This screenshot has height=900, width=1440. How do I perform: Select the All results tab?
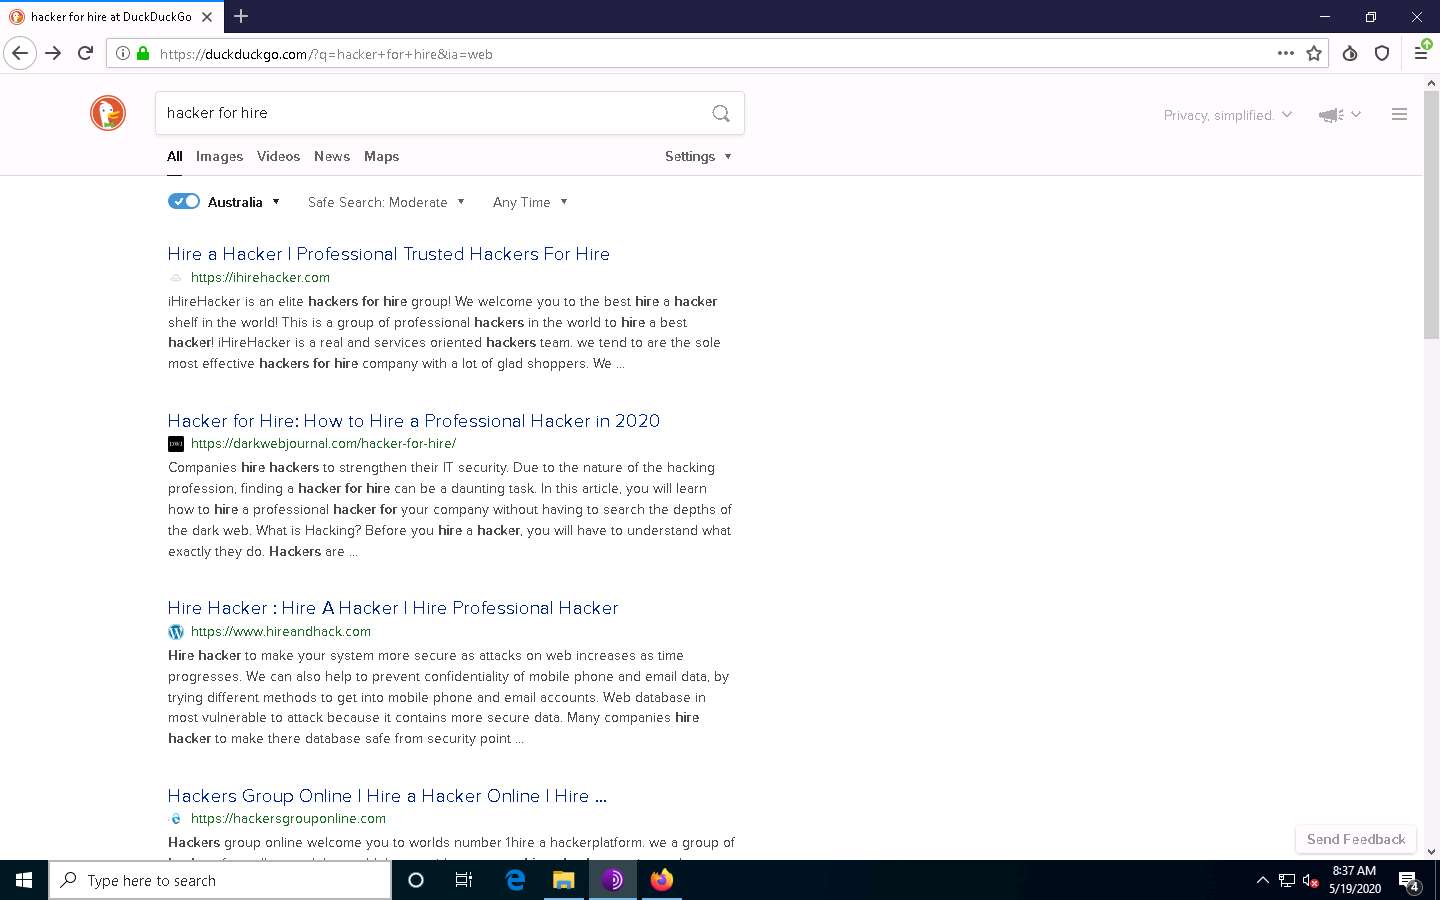pyautogui.click(x=175, y=156)
